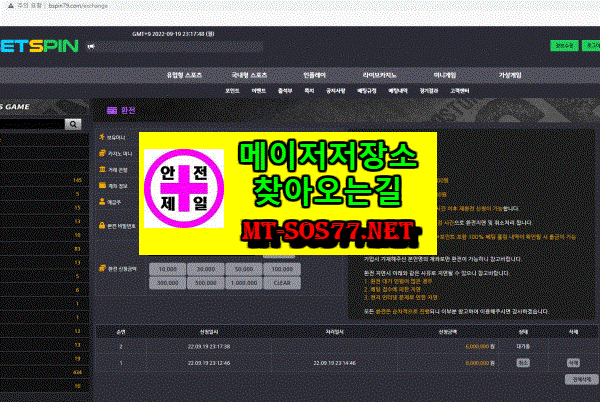Click 22.09.19 23:14:46 processed time
Image resolution: width=600 pixels, height=402 pixels.
pos(334,363)
